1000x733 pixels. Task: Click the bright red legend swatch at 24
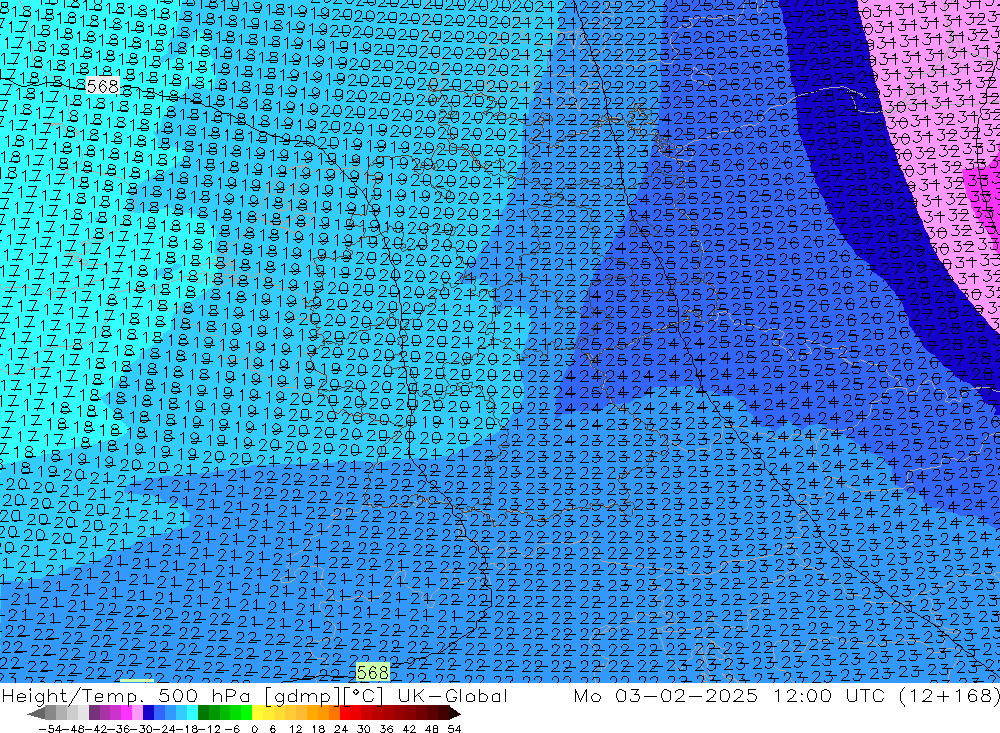[x=345, y=713]
